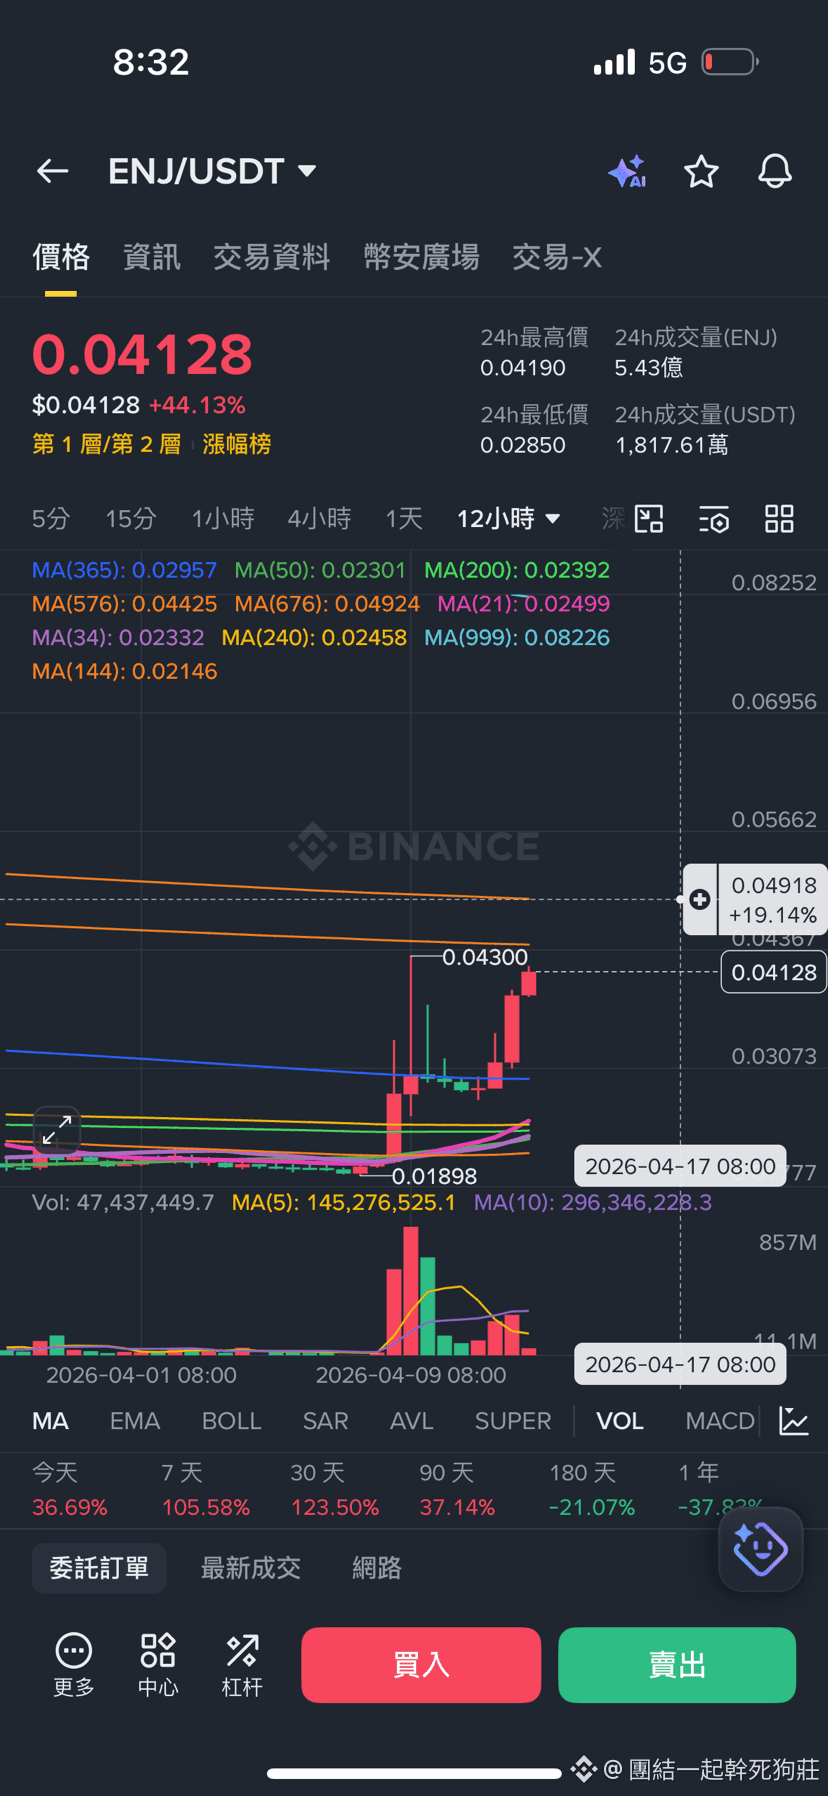Tap the MA(365): 0.02957 legend
The width and height of the screenshot is (828, 1796).
tap(124, 570)
